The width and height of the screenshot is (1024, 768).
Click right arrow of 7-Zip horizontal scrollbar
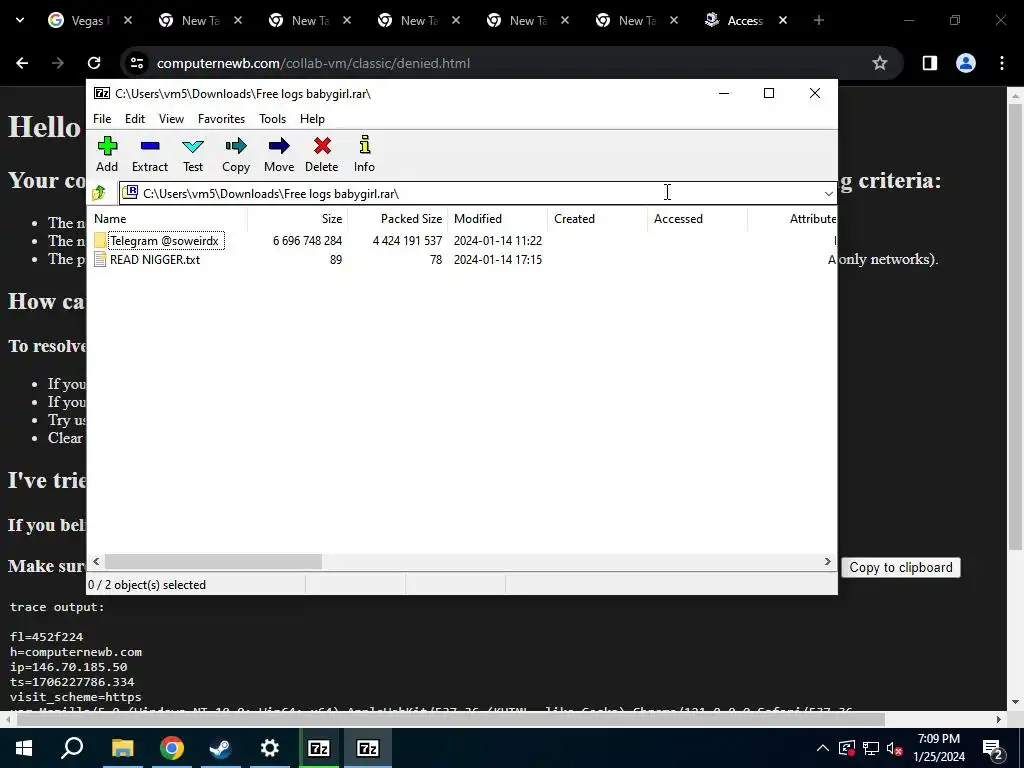pos(827,562)
